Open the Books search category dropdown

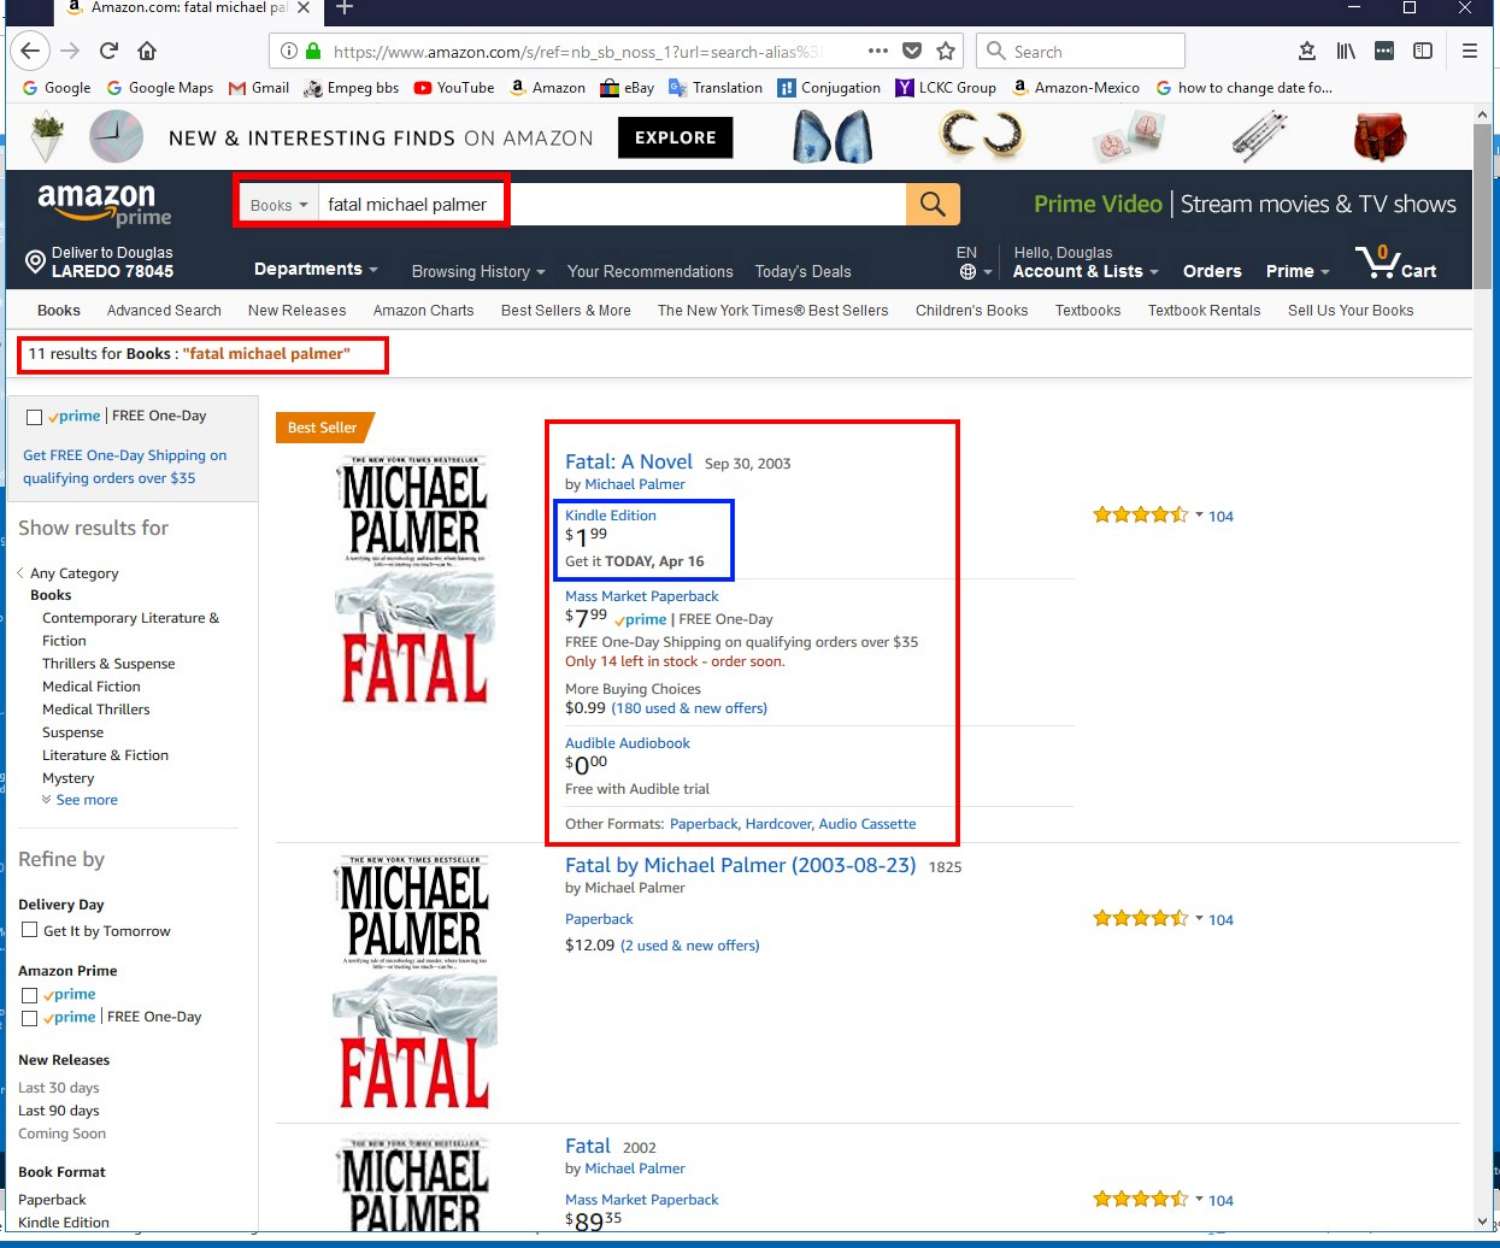279,205
